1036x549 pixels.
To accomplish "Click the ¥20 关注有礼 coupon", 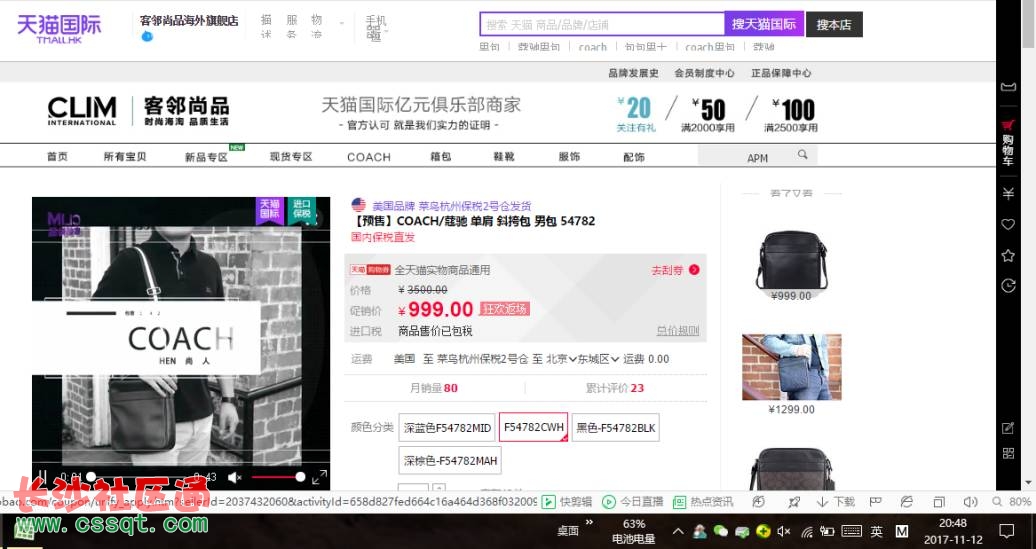I will [636, 114].
